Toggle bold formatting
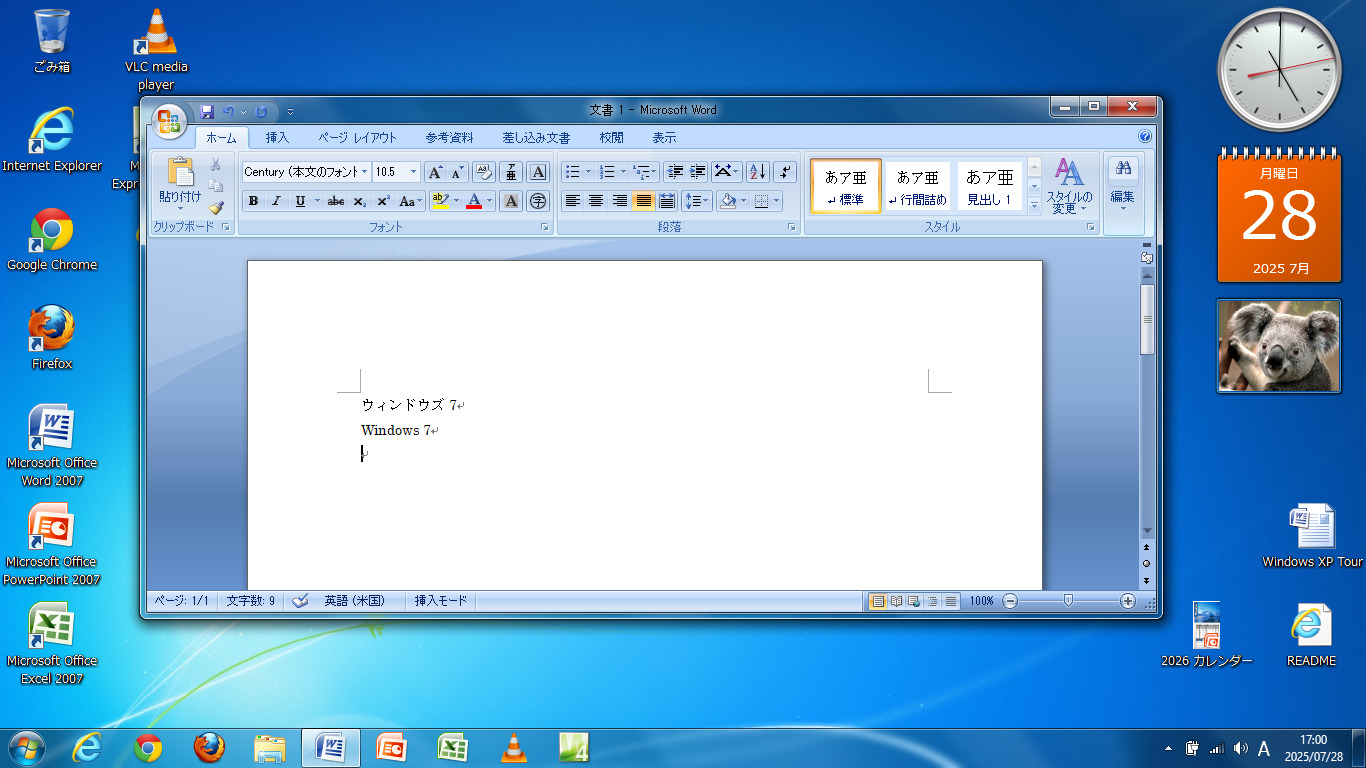1366x768 pixels. (x=253, y=201)
